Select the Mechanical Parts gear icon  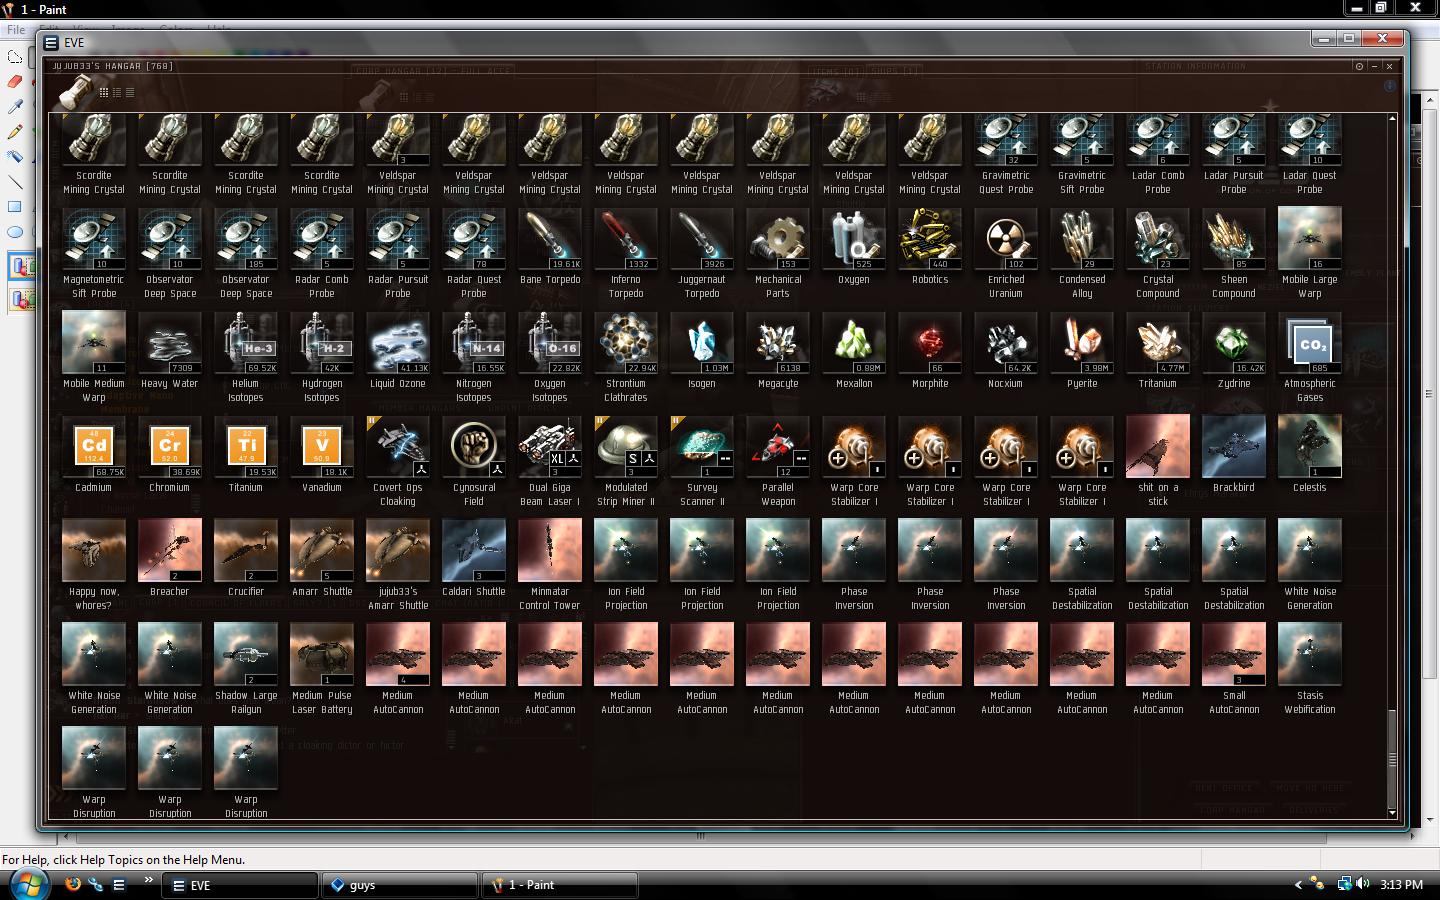coord(778,240)
